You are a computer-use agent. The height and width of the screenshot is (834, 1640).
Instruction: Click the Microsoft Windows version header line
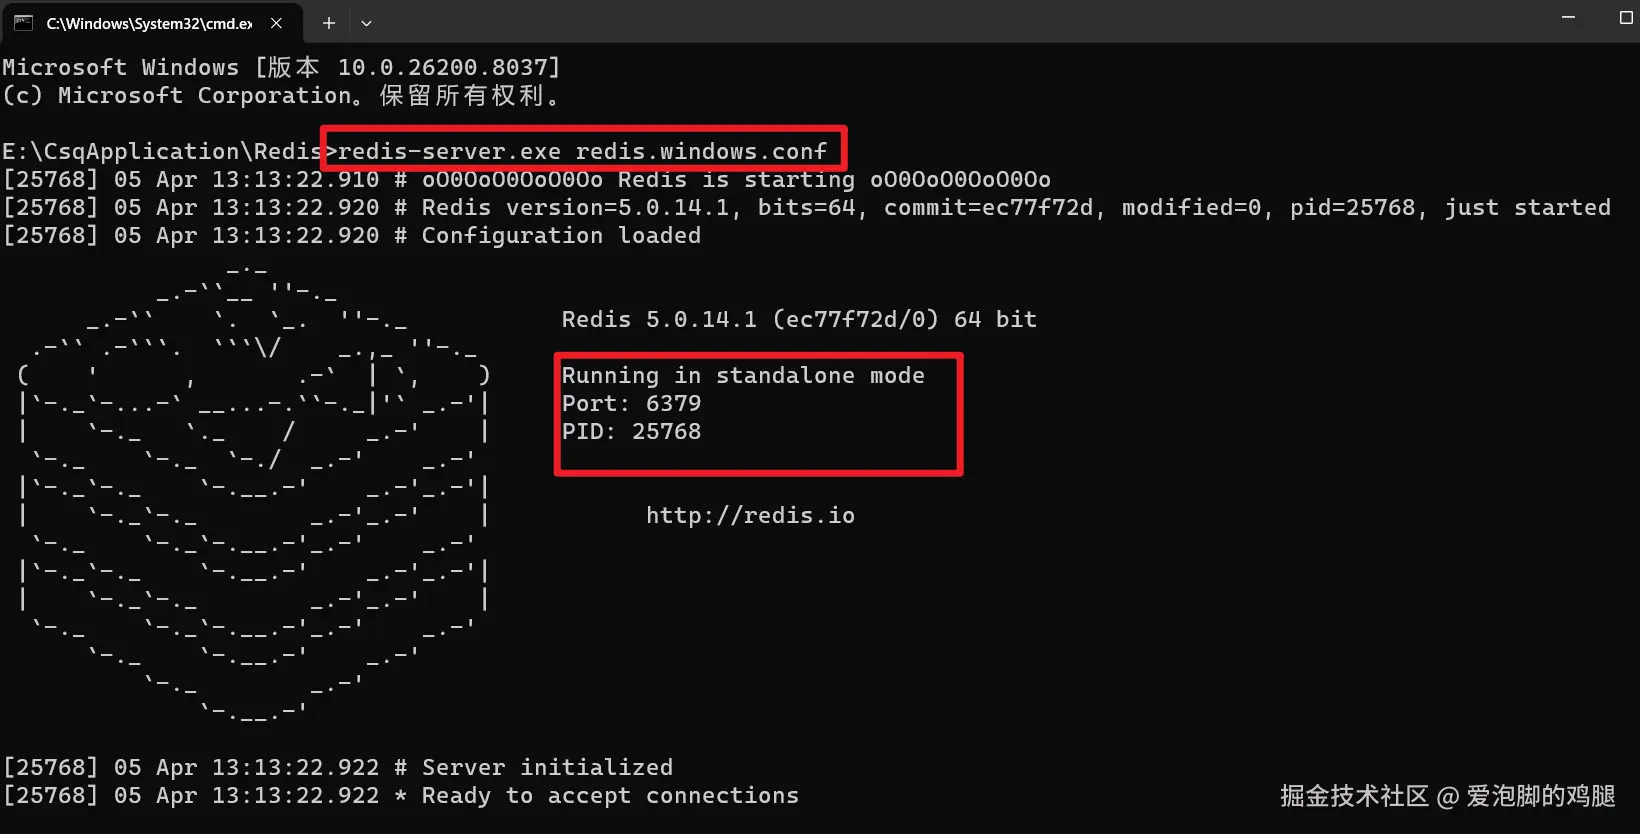[281, 67]
